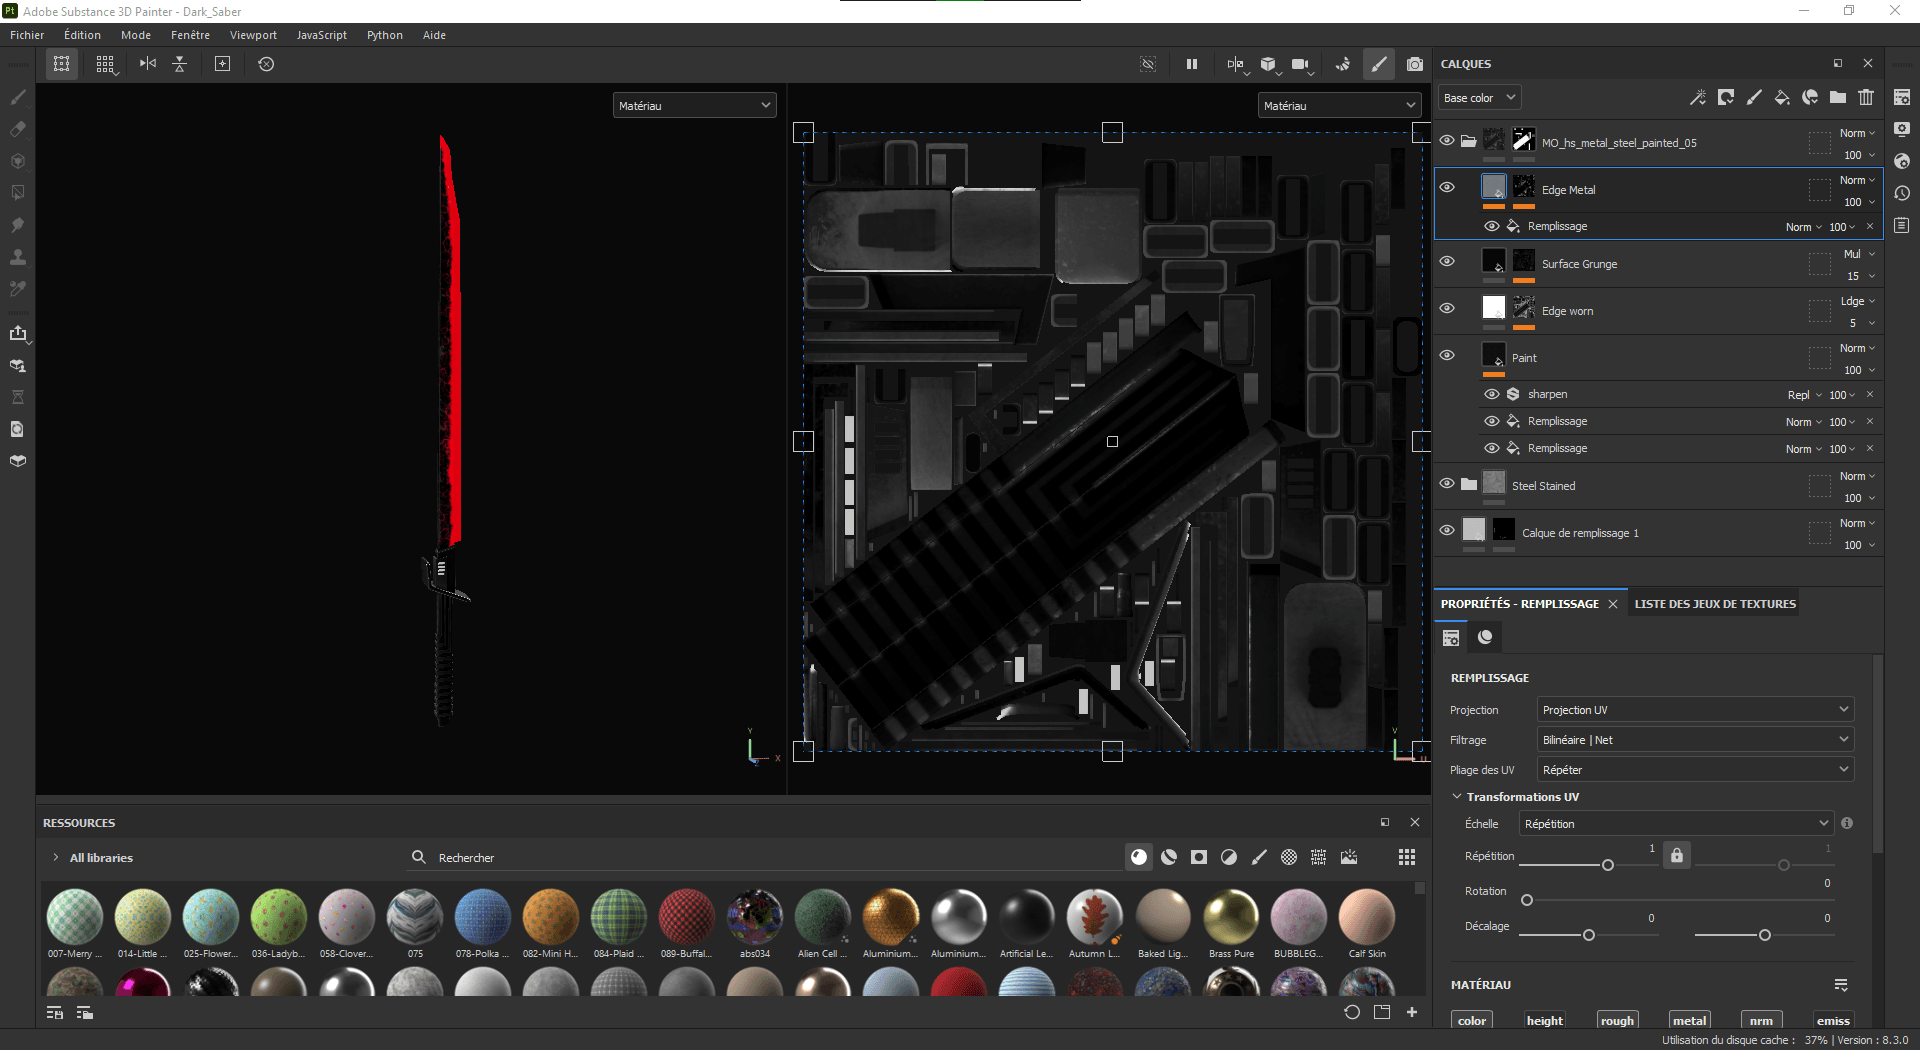Open the Fichier menu

(x=27, y=35)
